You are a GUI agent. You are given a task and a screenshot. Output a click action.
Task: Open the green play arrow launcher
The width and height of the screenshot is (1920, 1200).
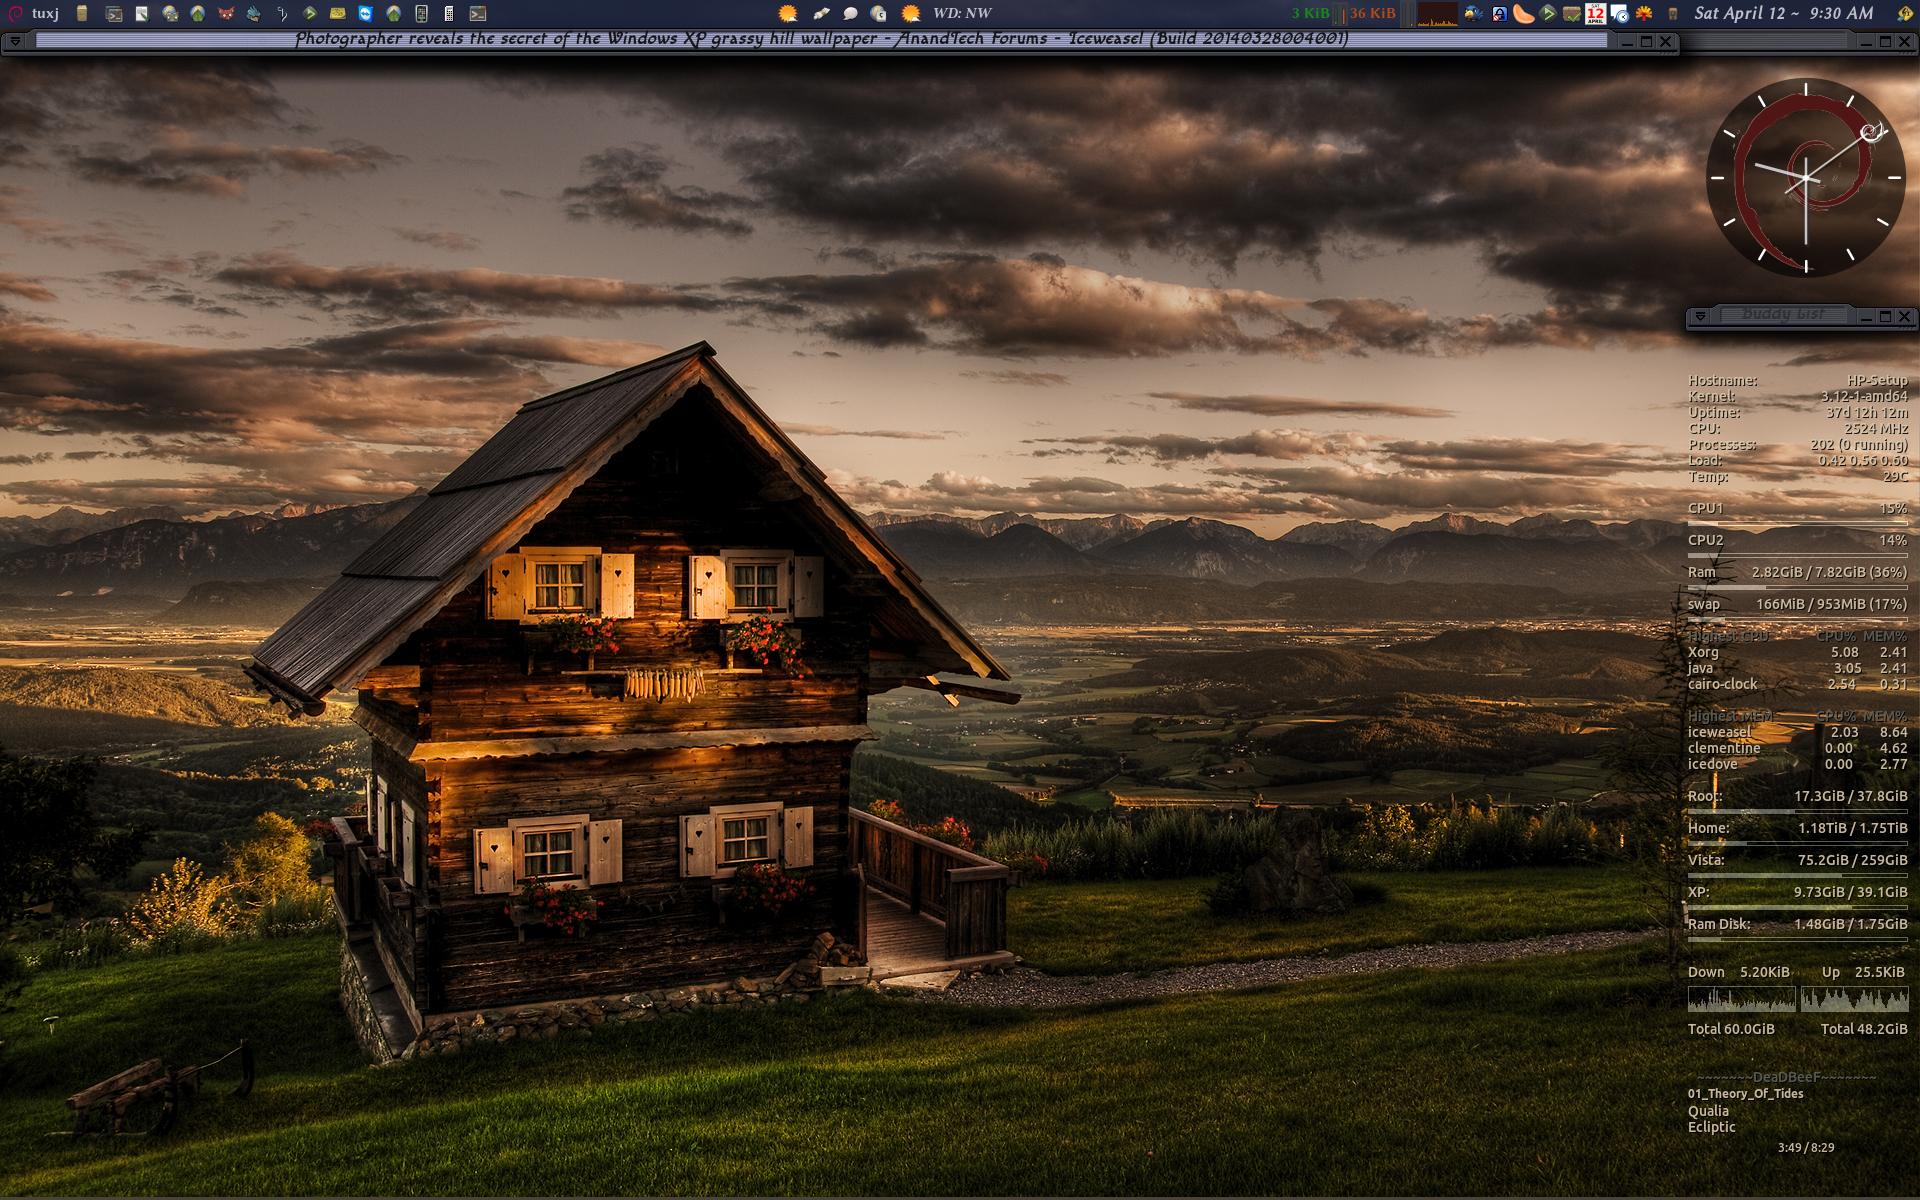[310, 13]
